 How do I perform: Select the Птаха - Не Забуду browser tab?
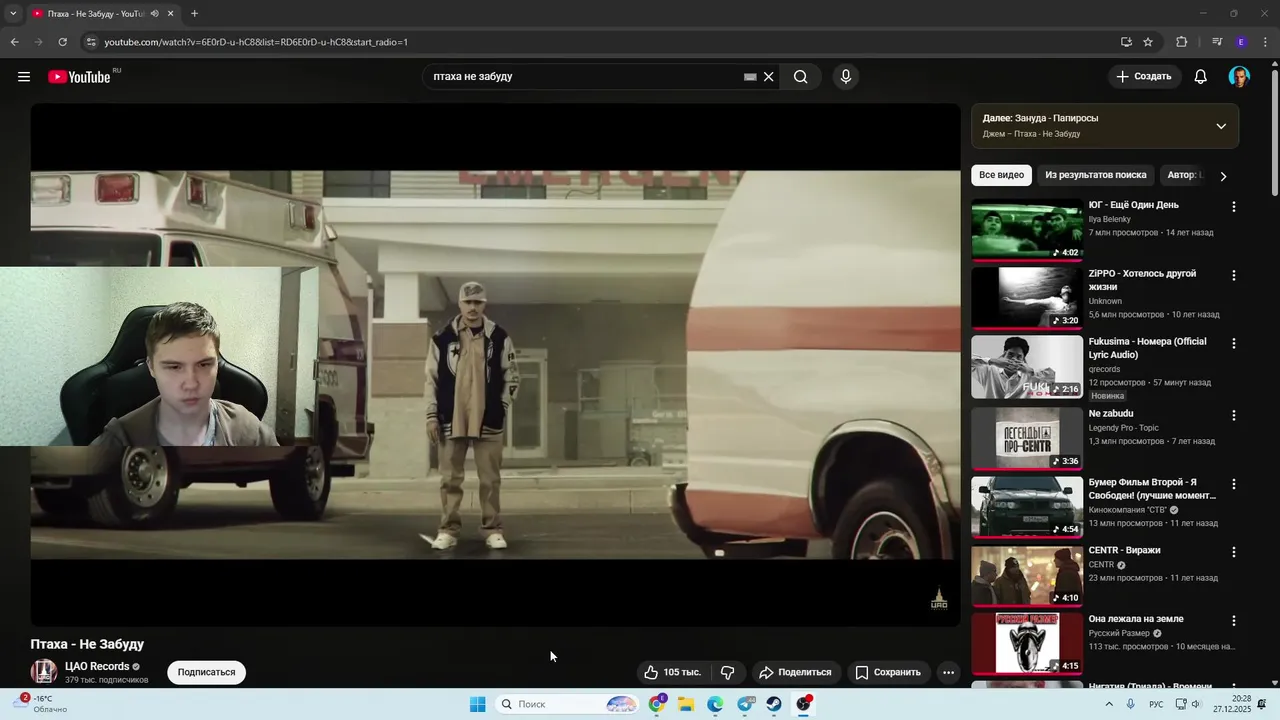pos(94,14)
